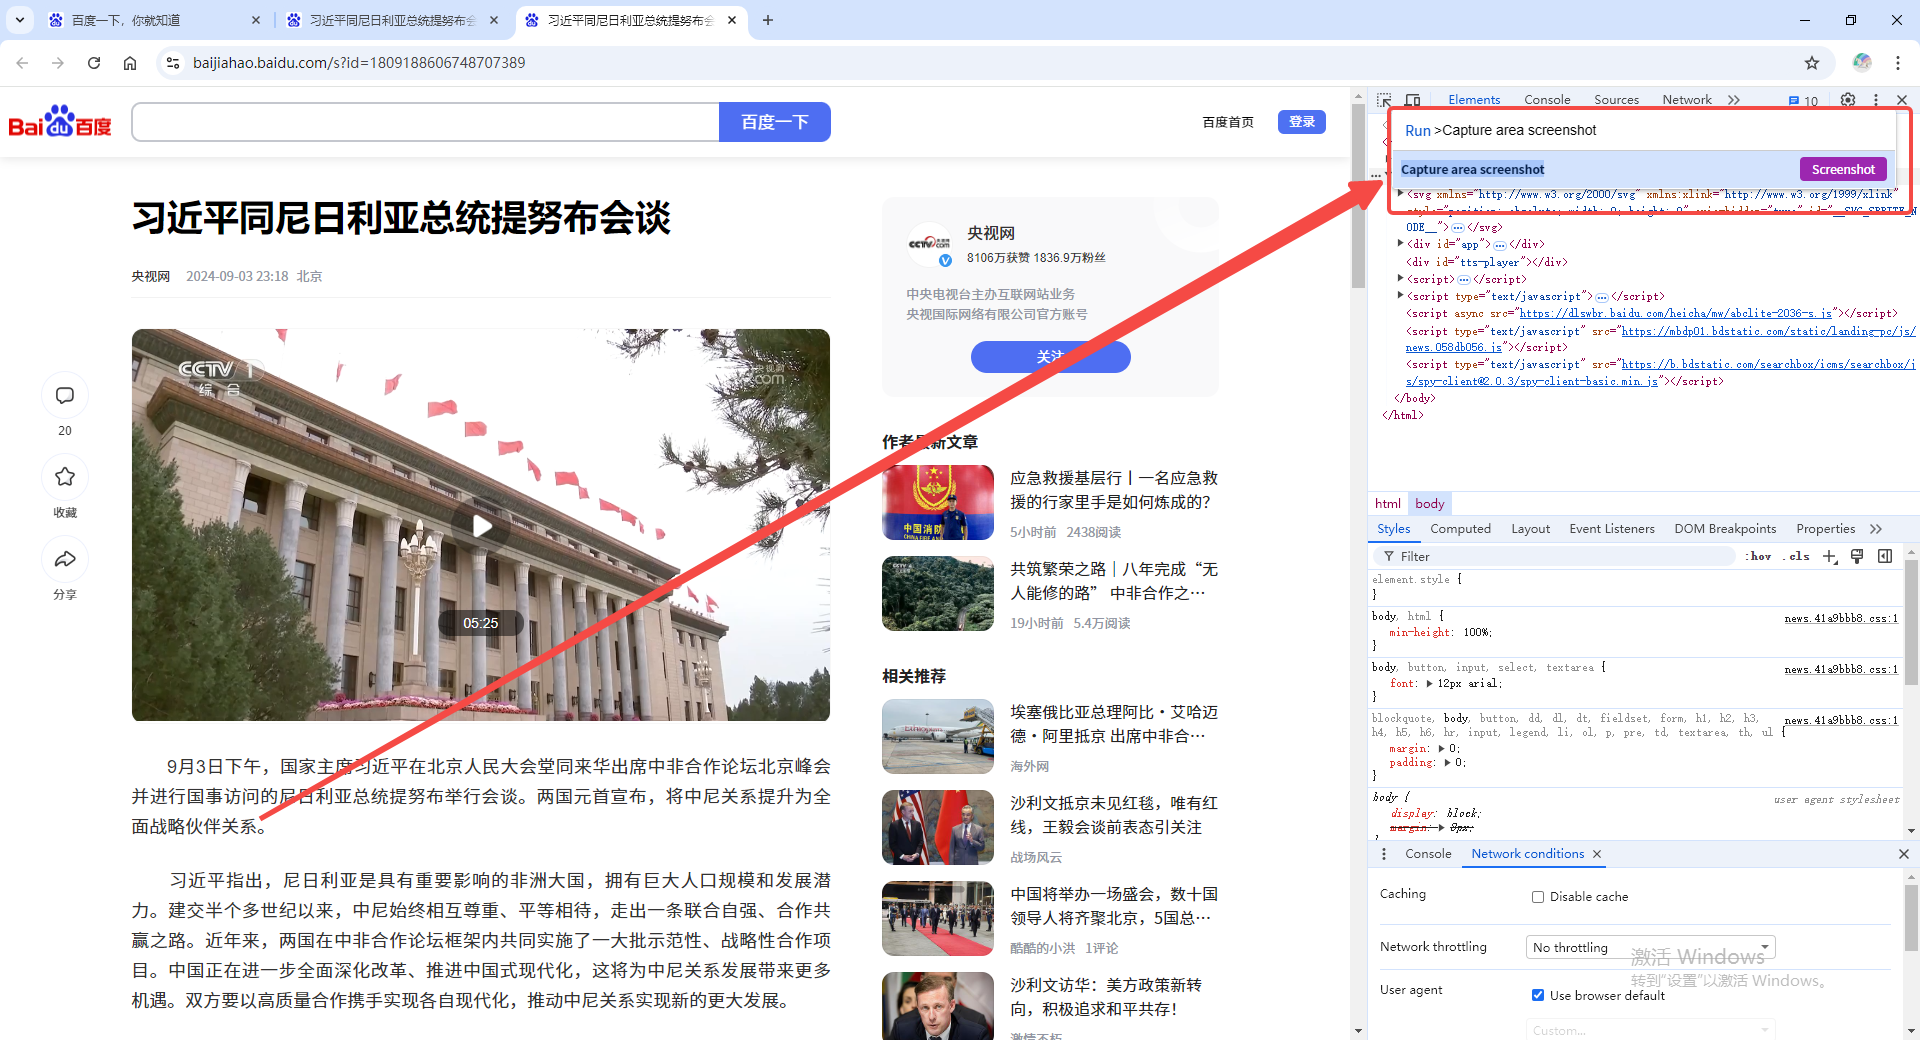Click the command menu Run input box
The image size is (1920, 1040).
1644,131
